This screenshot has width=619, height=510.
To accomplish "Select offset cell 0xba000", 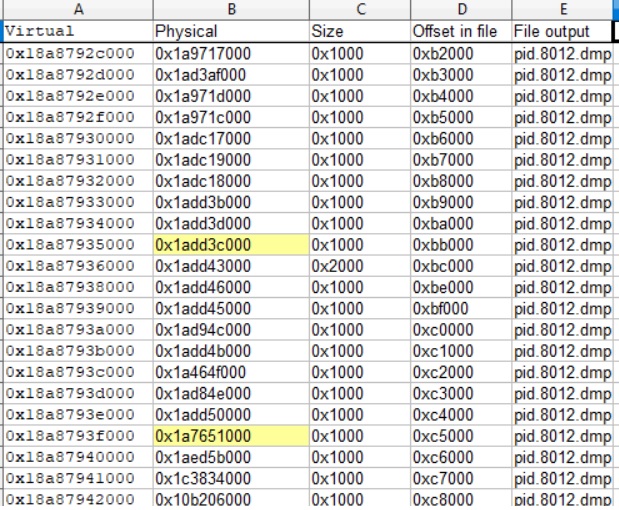I will point(461,223).
